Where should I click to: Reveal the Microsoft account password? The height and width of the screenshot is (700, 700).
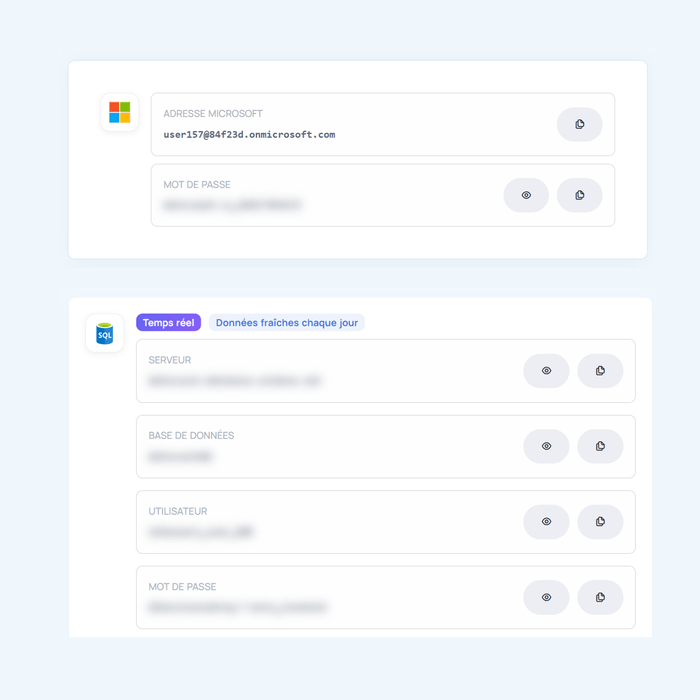(x=526, y=195)
